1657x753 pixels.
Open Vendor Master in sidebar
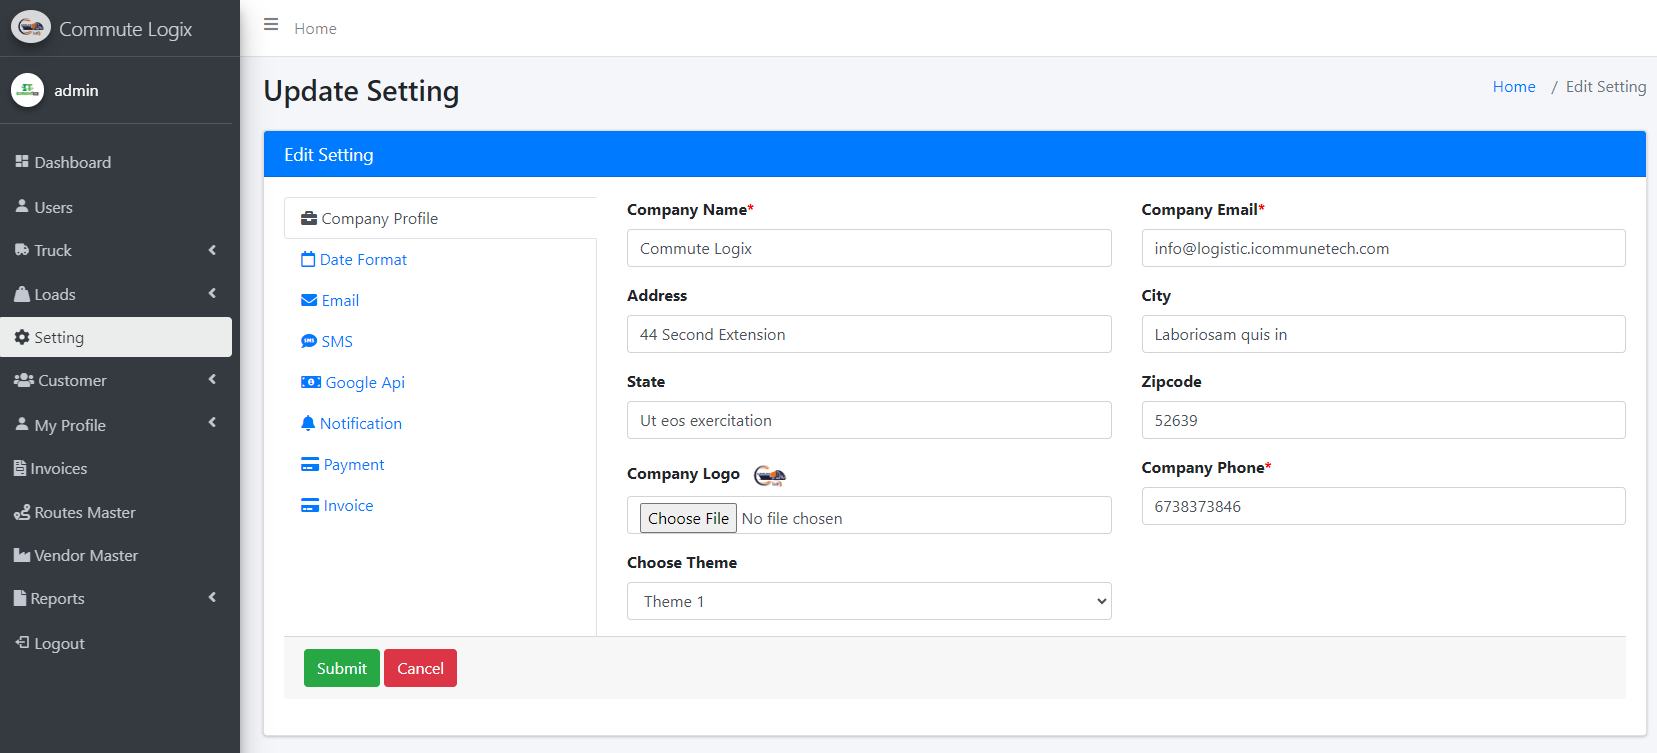click(x=85, y=555)
